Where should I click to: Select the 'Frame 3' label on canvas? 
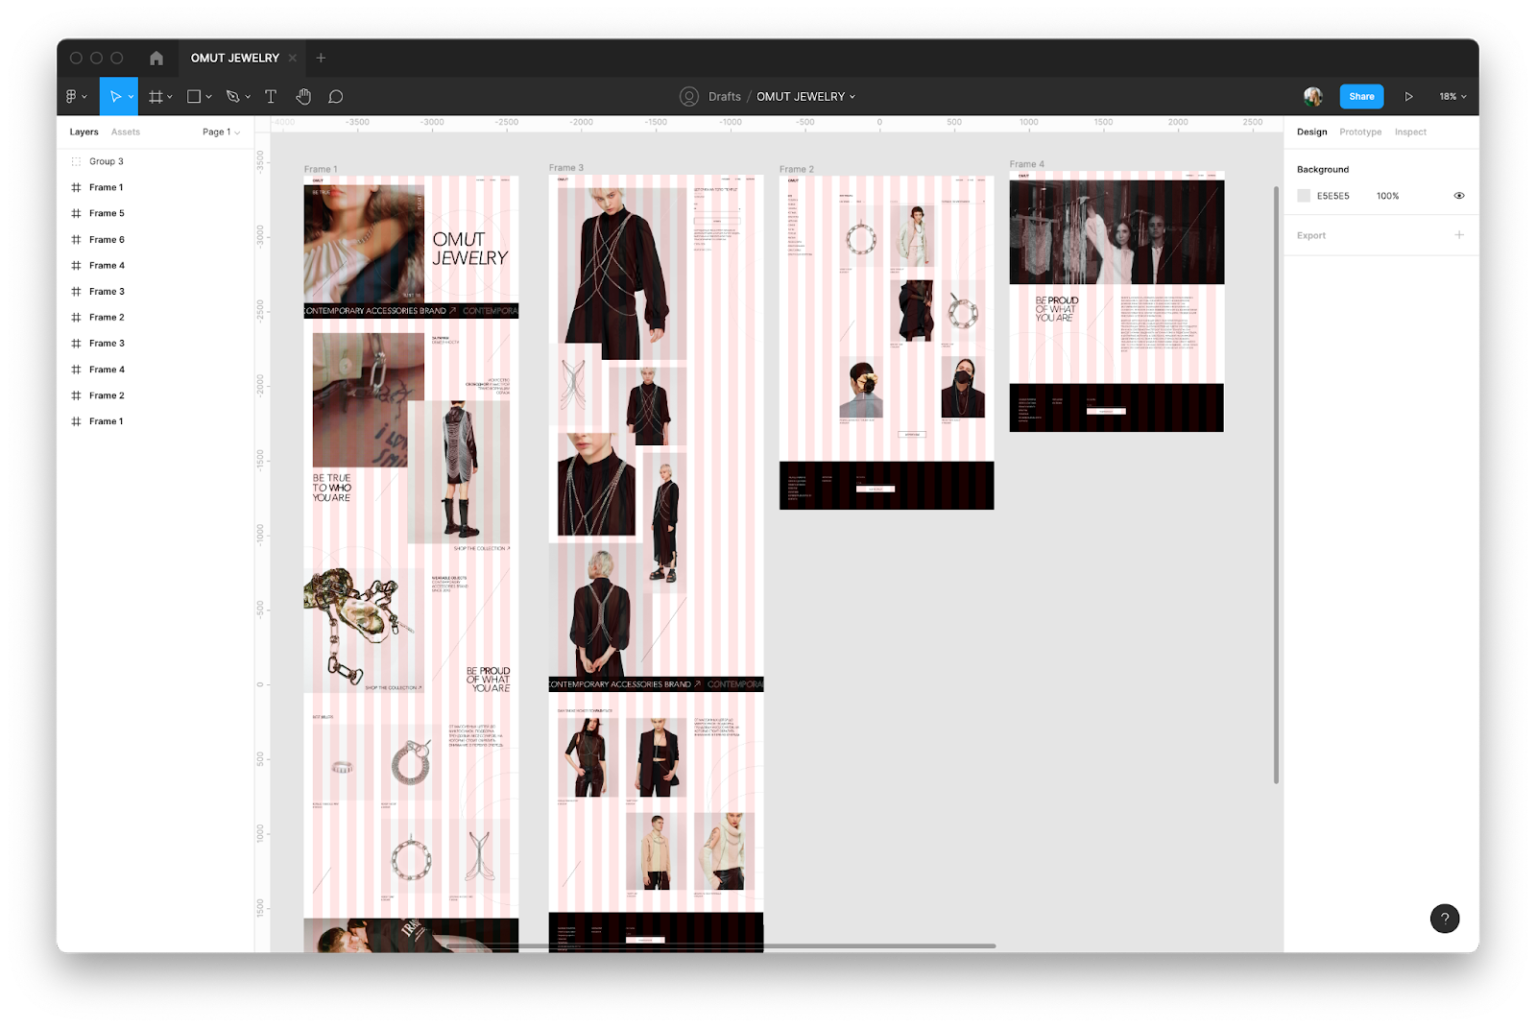click(x=566, y=168)
